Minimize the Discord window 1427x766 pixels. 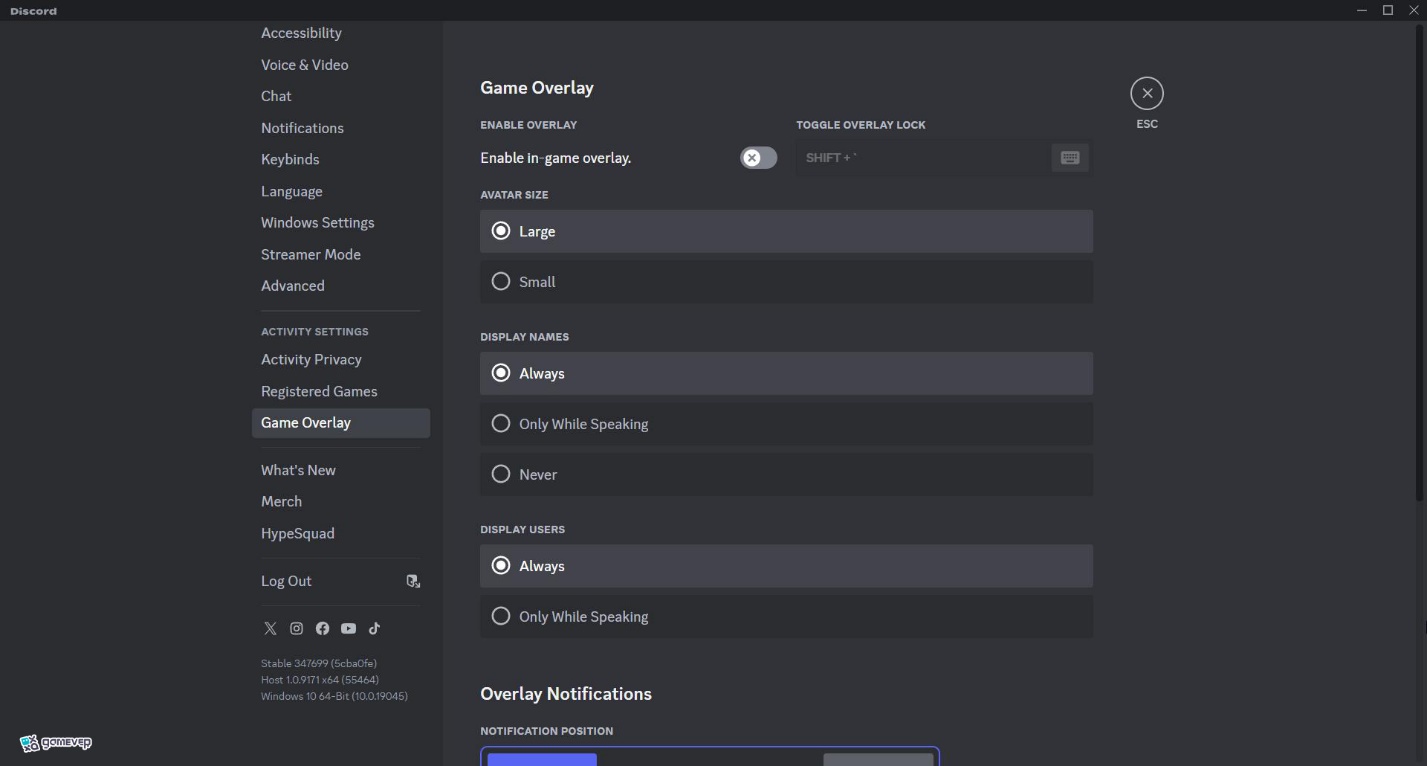coord(1362,10)
